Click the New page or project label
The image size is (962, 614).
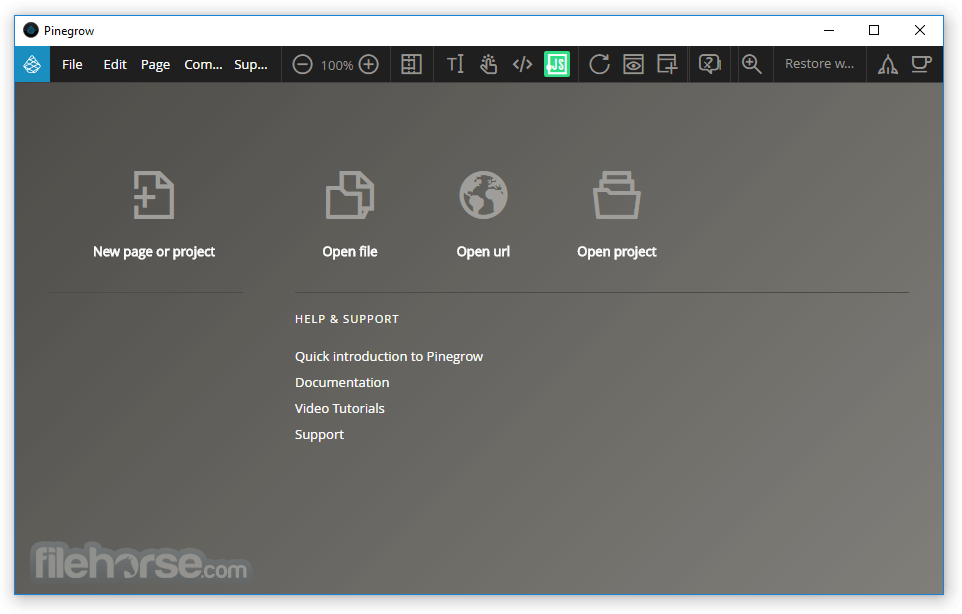click(154, 252)
